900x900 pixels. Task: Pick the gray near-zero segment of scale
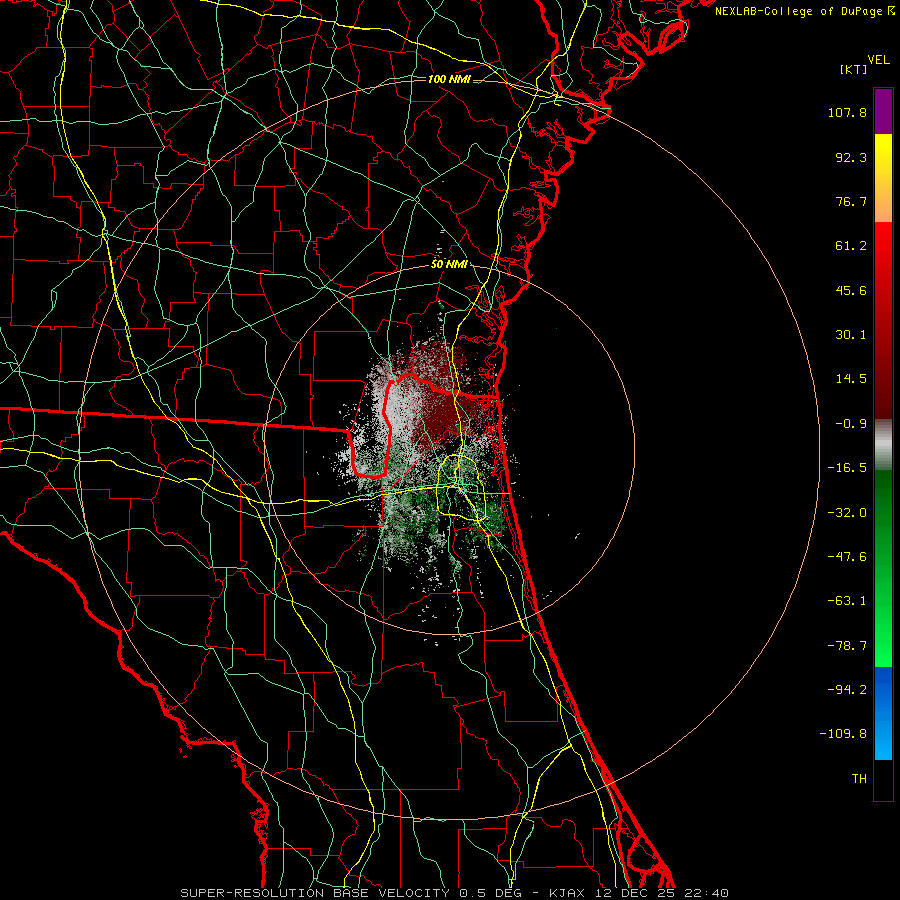pos(883,445)
